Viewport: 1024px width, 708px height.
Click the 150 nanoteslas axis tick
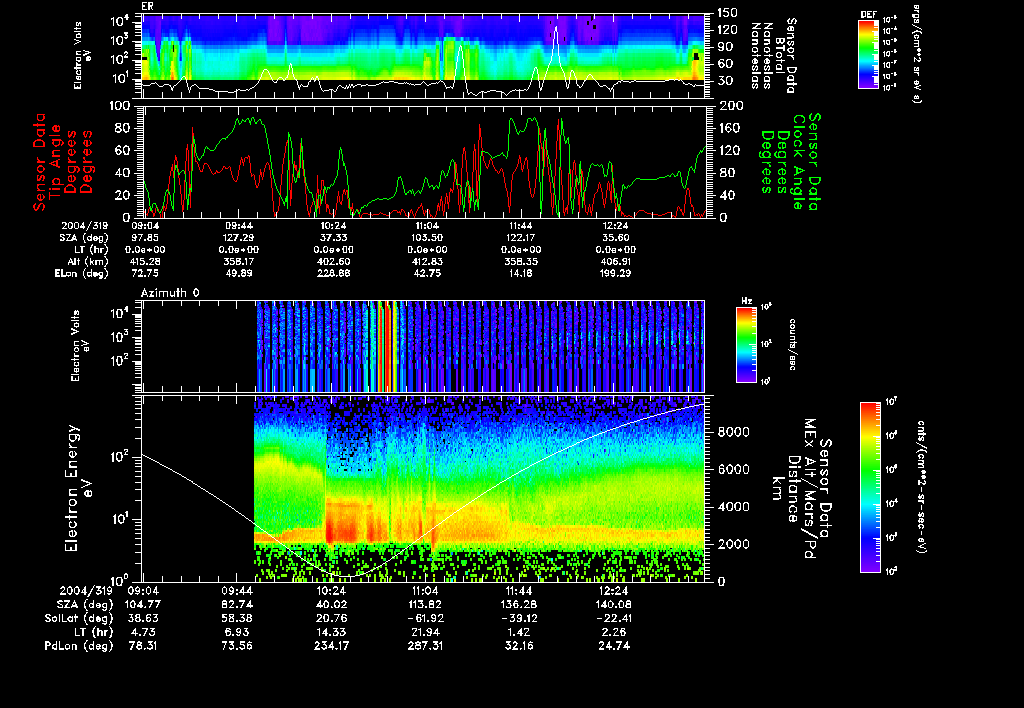tap(727, 12)
